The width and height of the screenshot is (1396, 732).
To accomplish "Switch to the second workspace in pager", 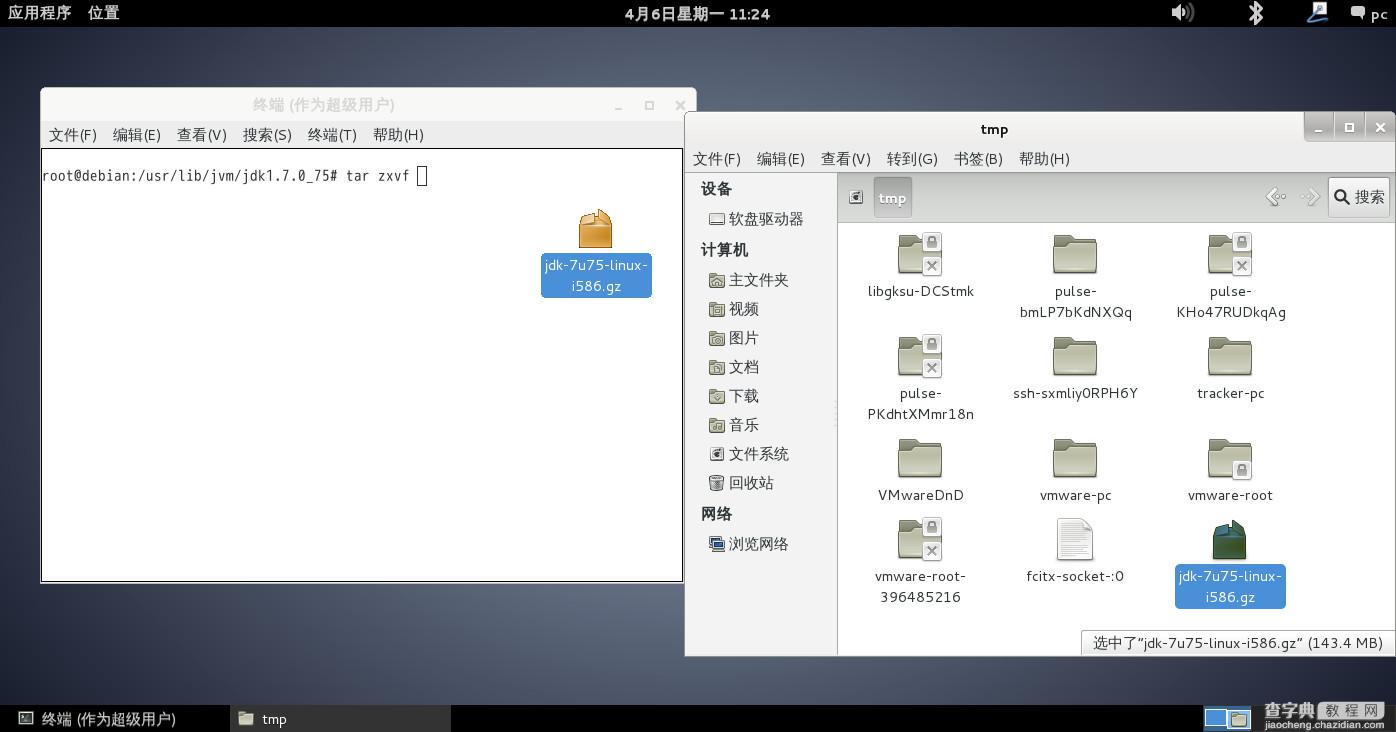I will pos(1239,718).
